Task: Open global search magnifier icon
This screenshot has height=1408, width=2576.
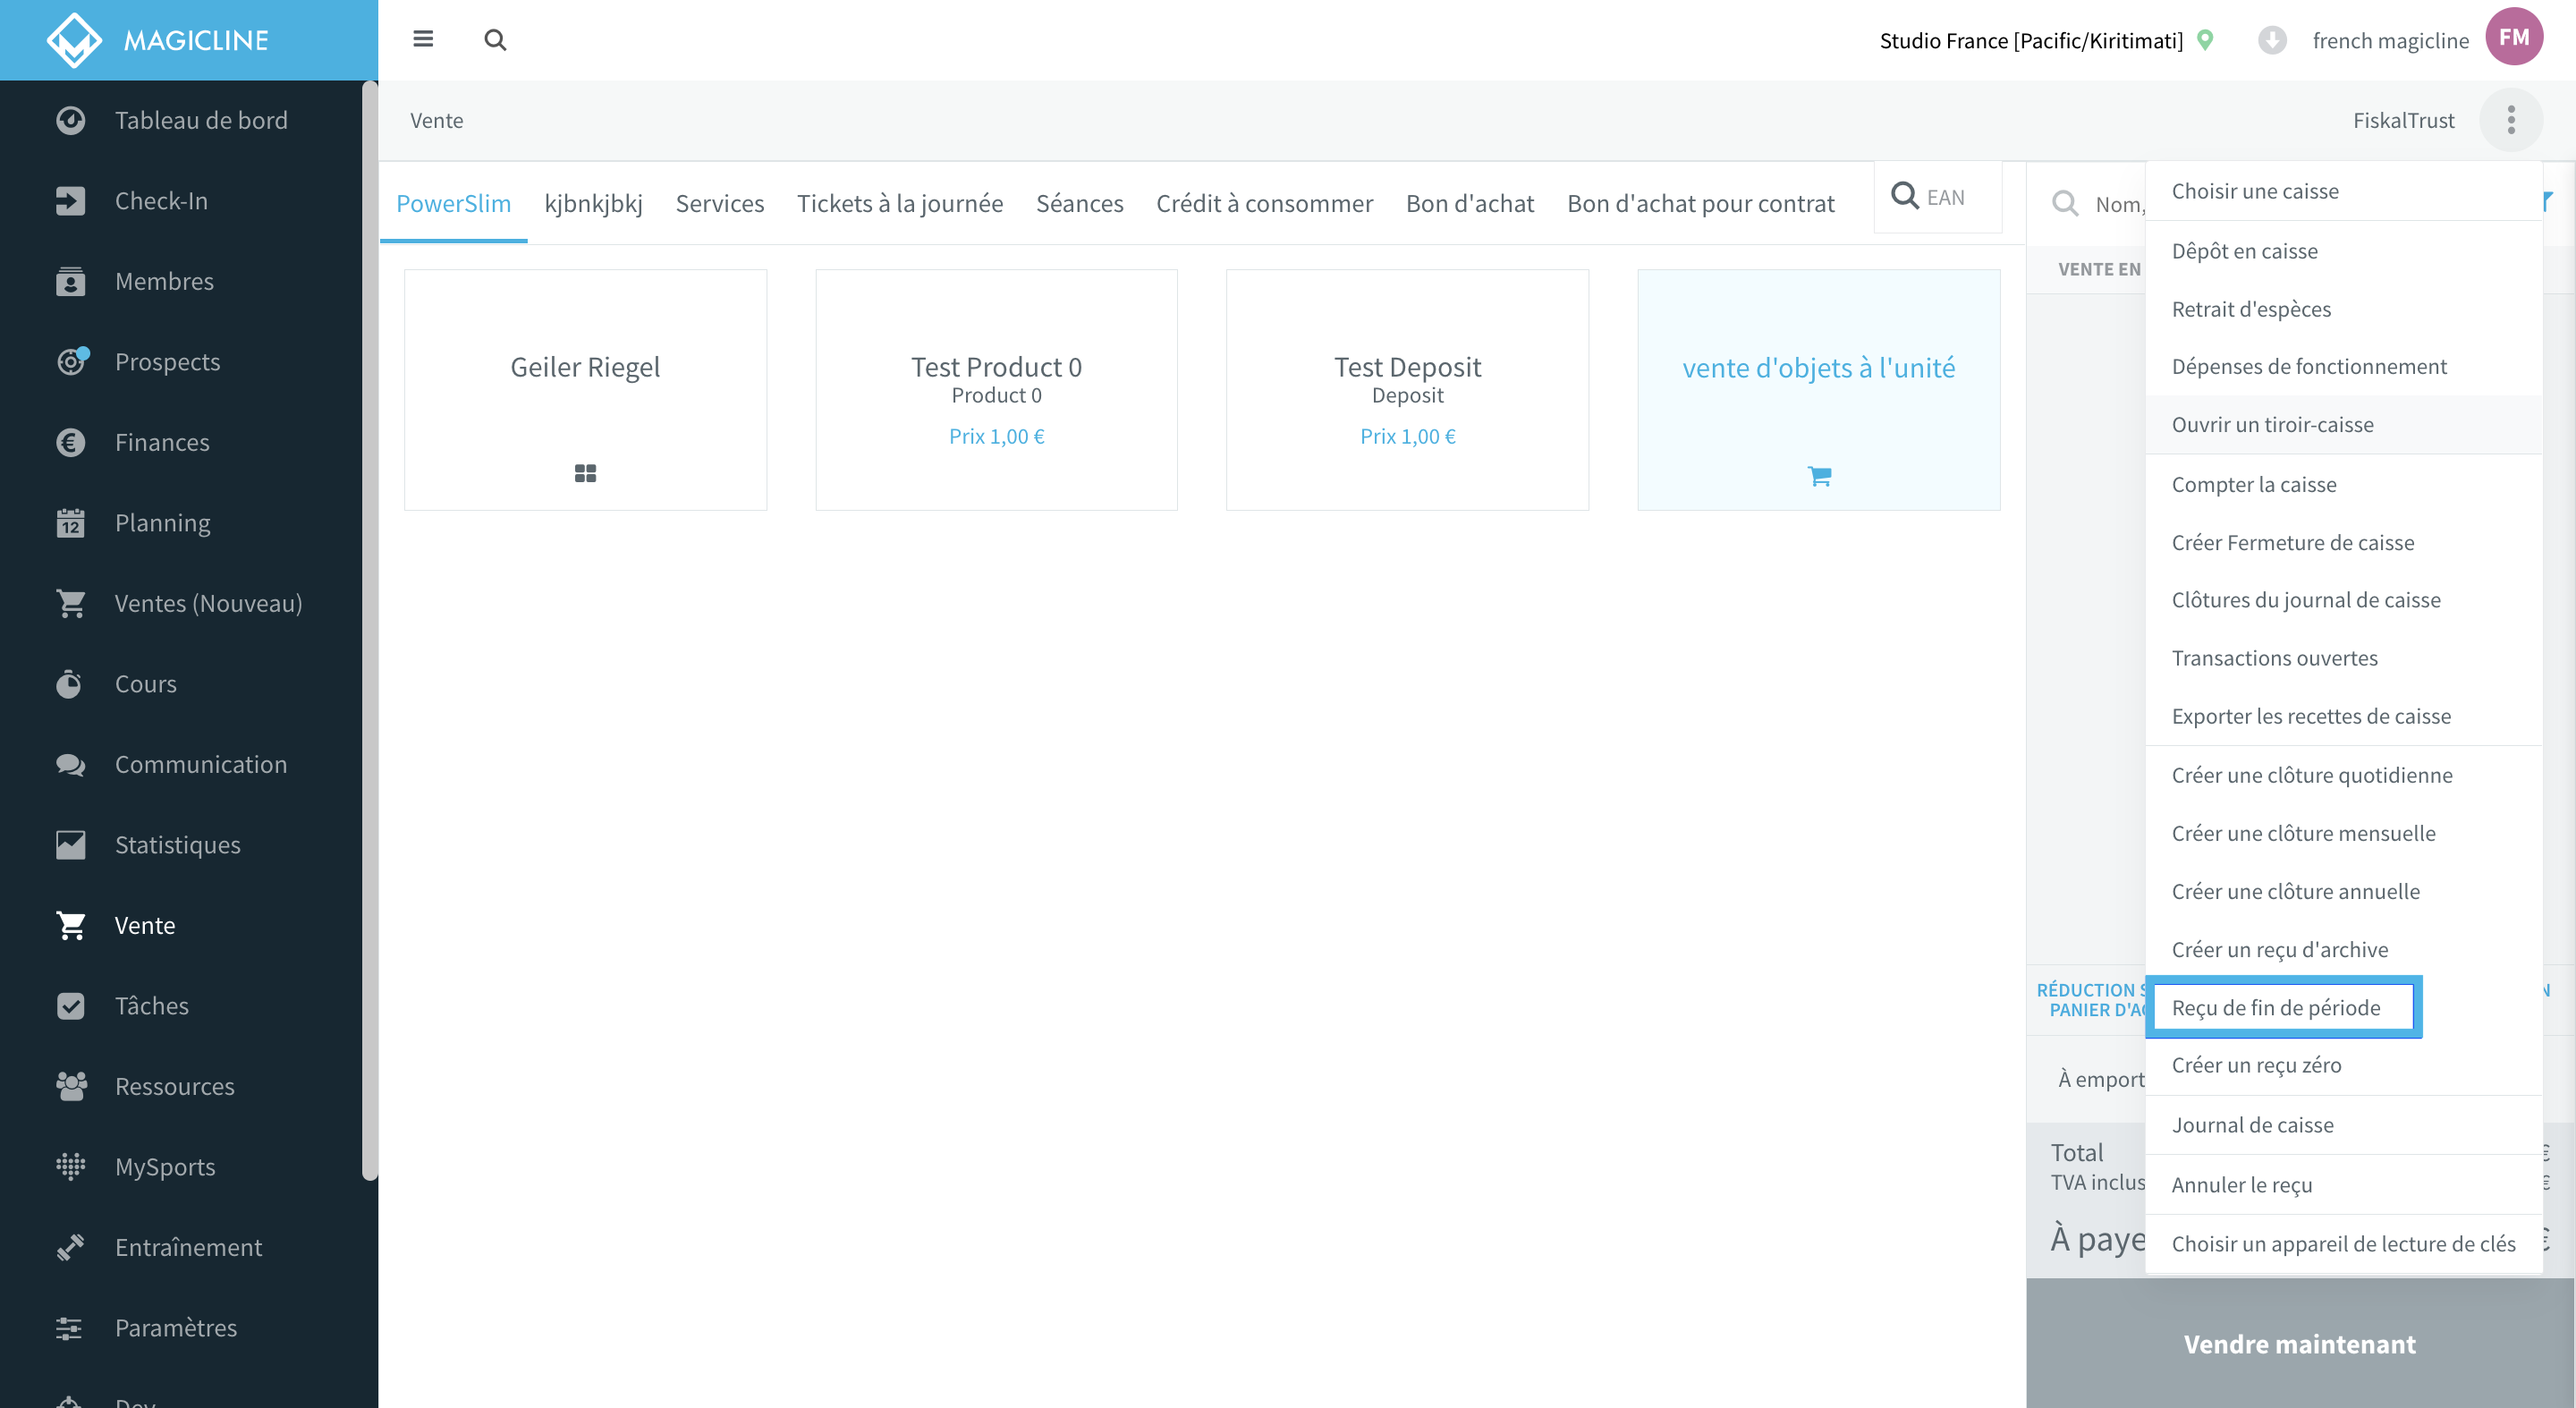Action: (495, 40)
